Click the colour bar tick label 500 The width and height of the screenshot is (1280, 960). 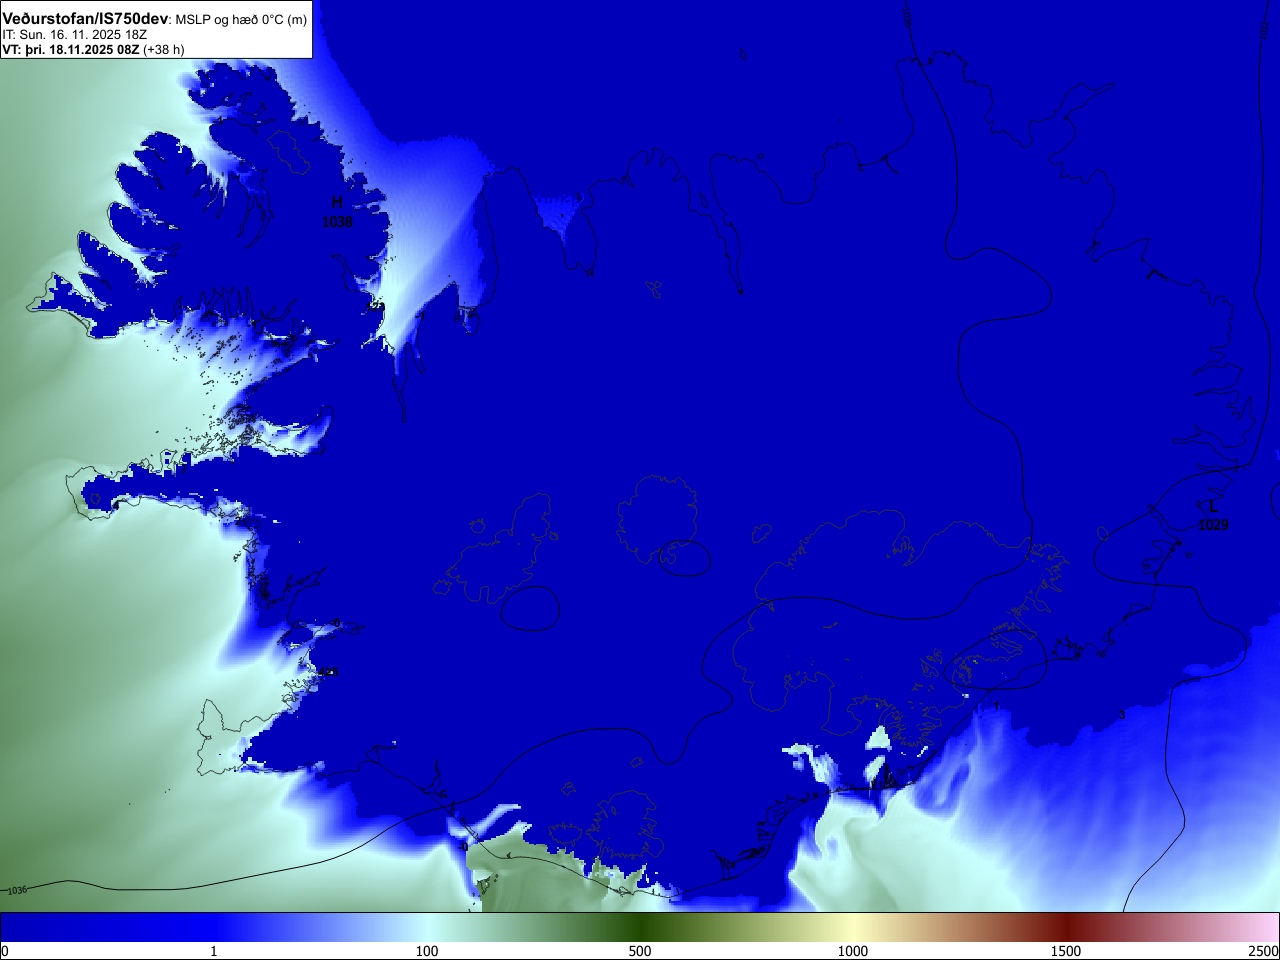click(640, 951)
